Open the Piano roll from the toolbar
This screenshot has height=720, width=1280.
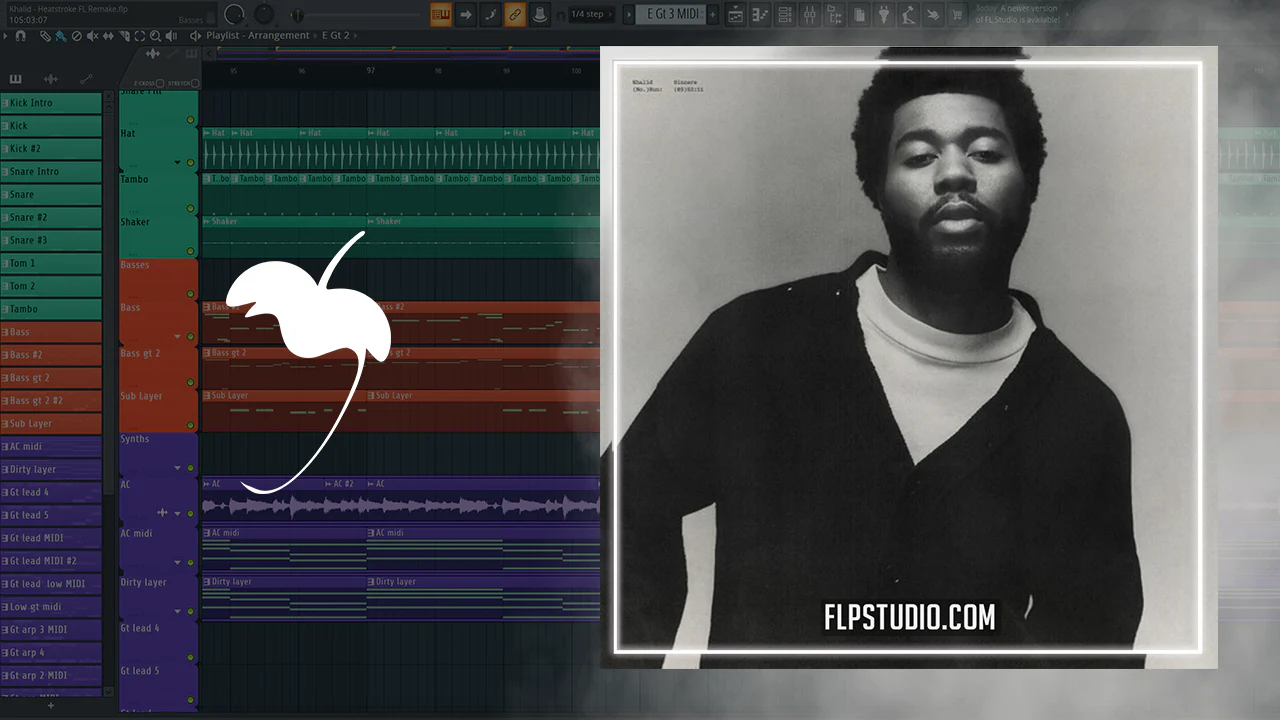pyautogui.click(x=760, y=14)
